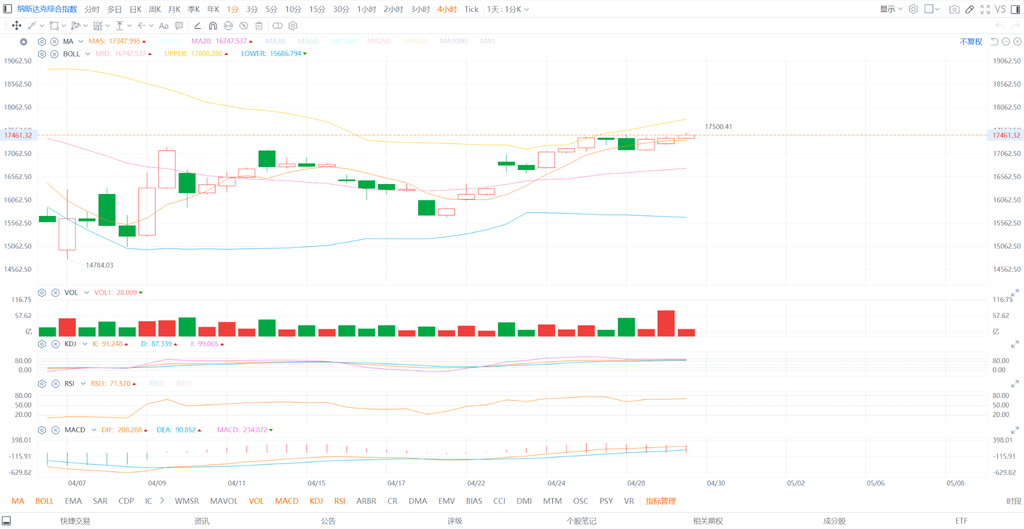Click the 不复权 adjustment link
Image resolution: width=1024 pixels, height=529 pixels.
[970, 41]
